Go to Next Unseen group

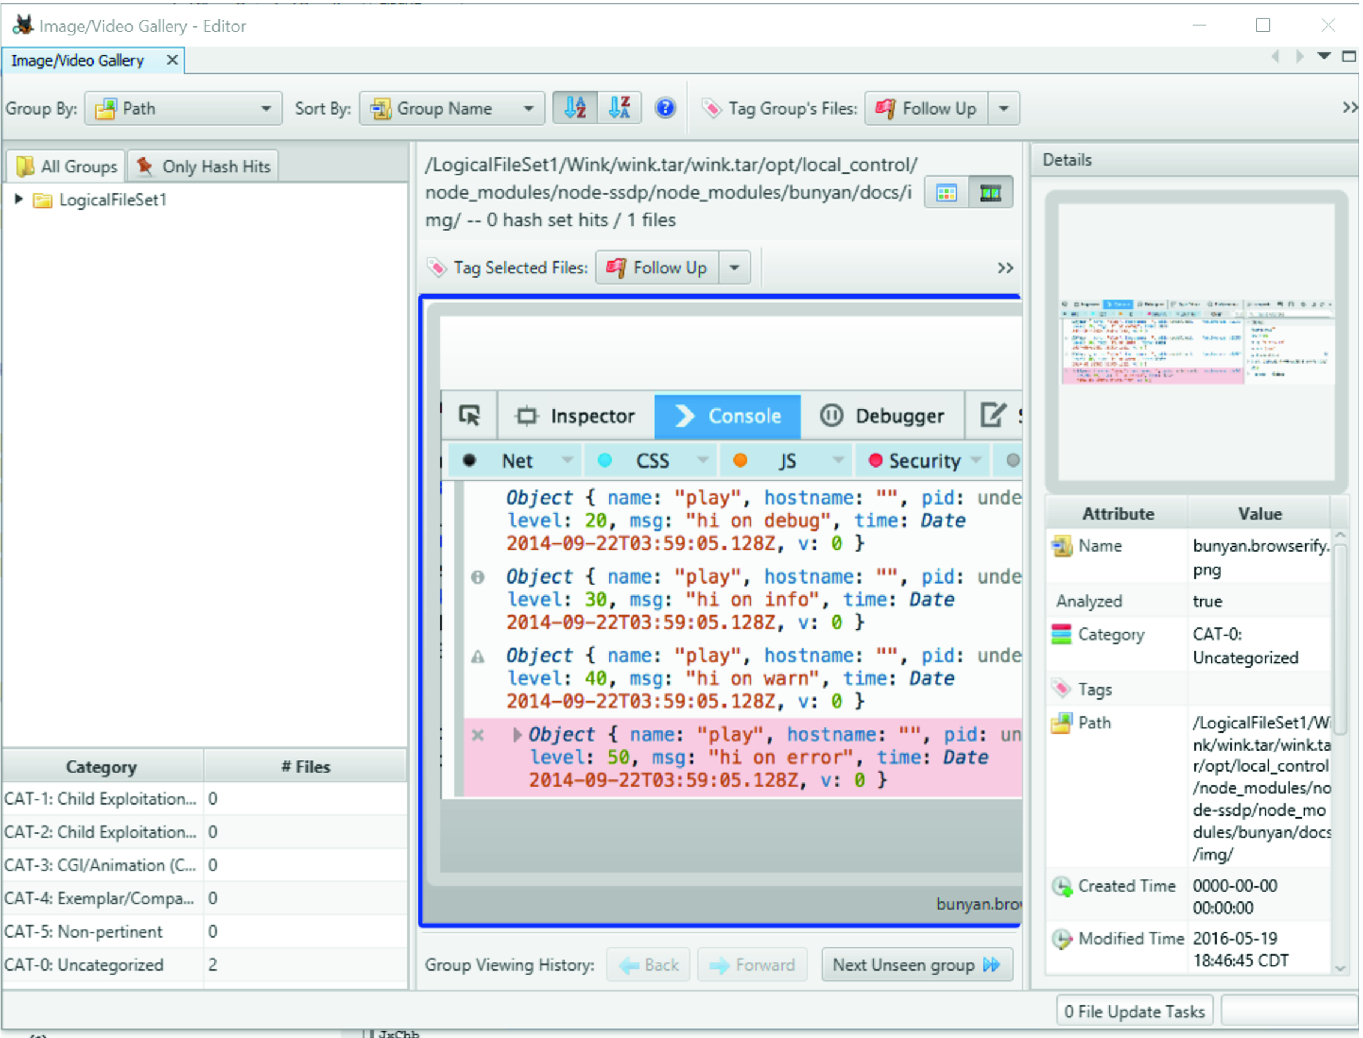click(x=916, y=965)
